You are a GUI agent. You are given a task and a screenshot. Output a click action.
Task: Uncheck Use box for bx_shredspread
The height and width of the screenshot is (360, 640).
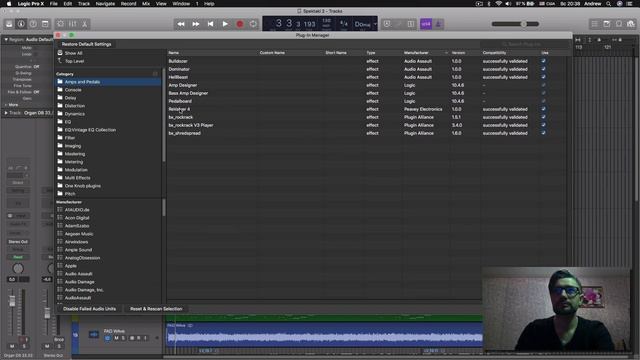(543, 133)
